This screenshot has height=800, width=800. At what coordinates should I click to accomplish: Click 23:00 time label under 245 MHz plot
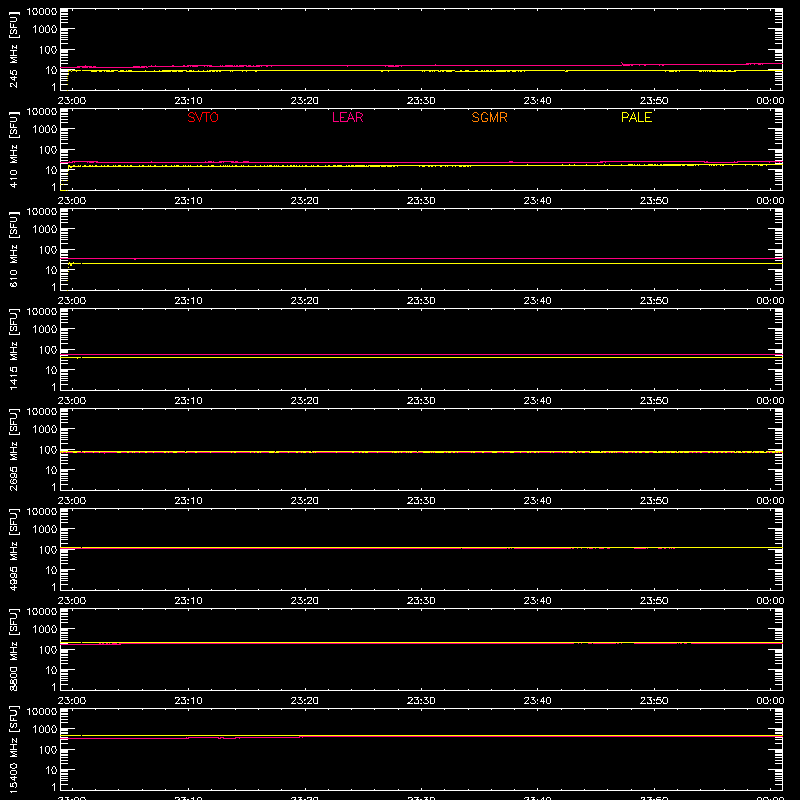71,101
